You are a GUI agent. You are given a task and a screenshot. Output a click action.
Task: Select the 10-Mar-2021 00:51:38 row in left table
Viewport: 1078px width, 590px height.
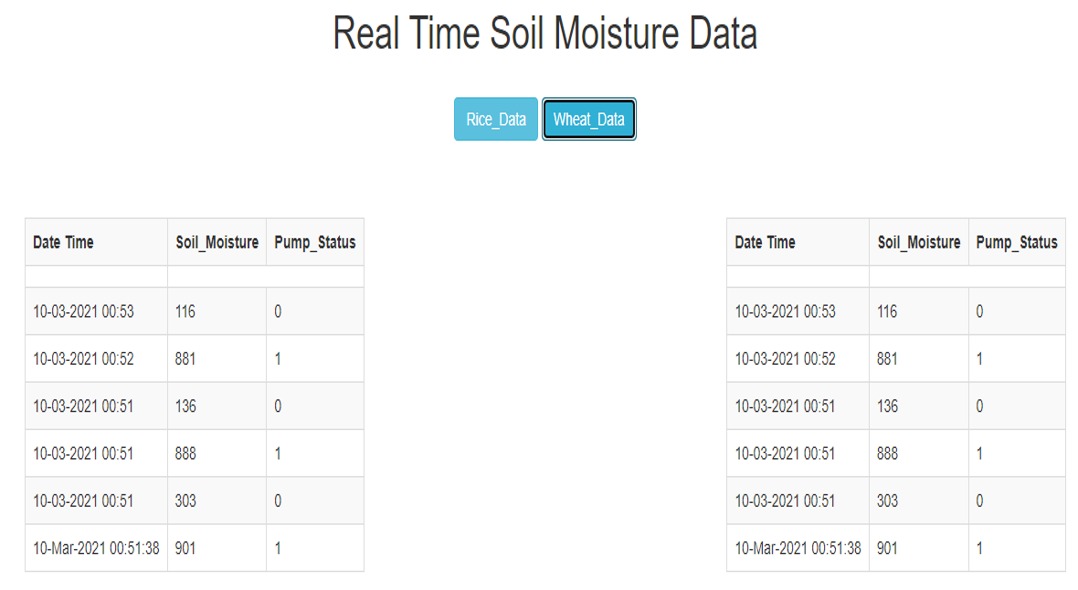point(95,548)
